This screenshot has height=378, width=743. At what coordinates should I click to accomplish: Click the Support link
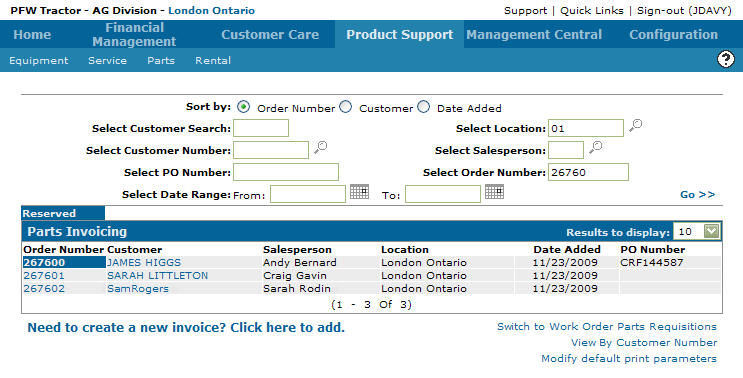tap(525, 10)
